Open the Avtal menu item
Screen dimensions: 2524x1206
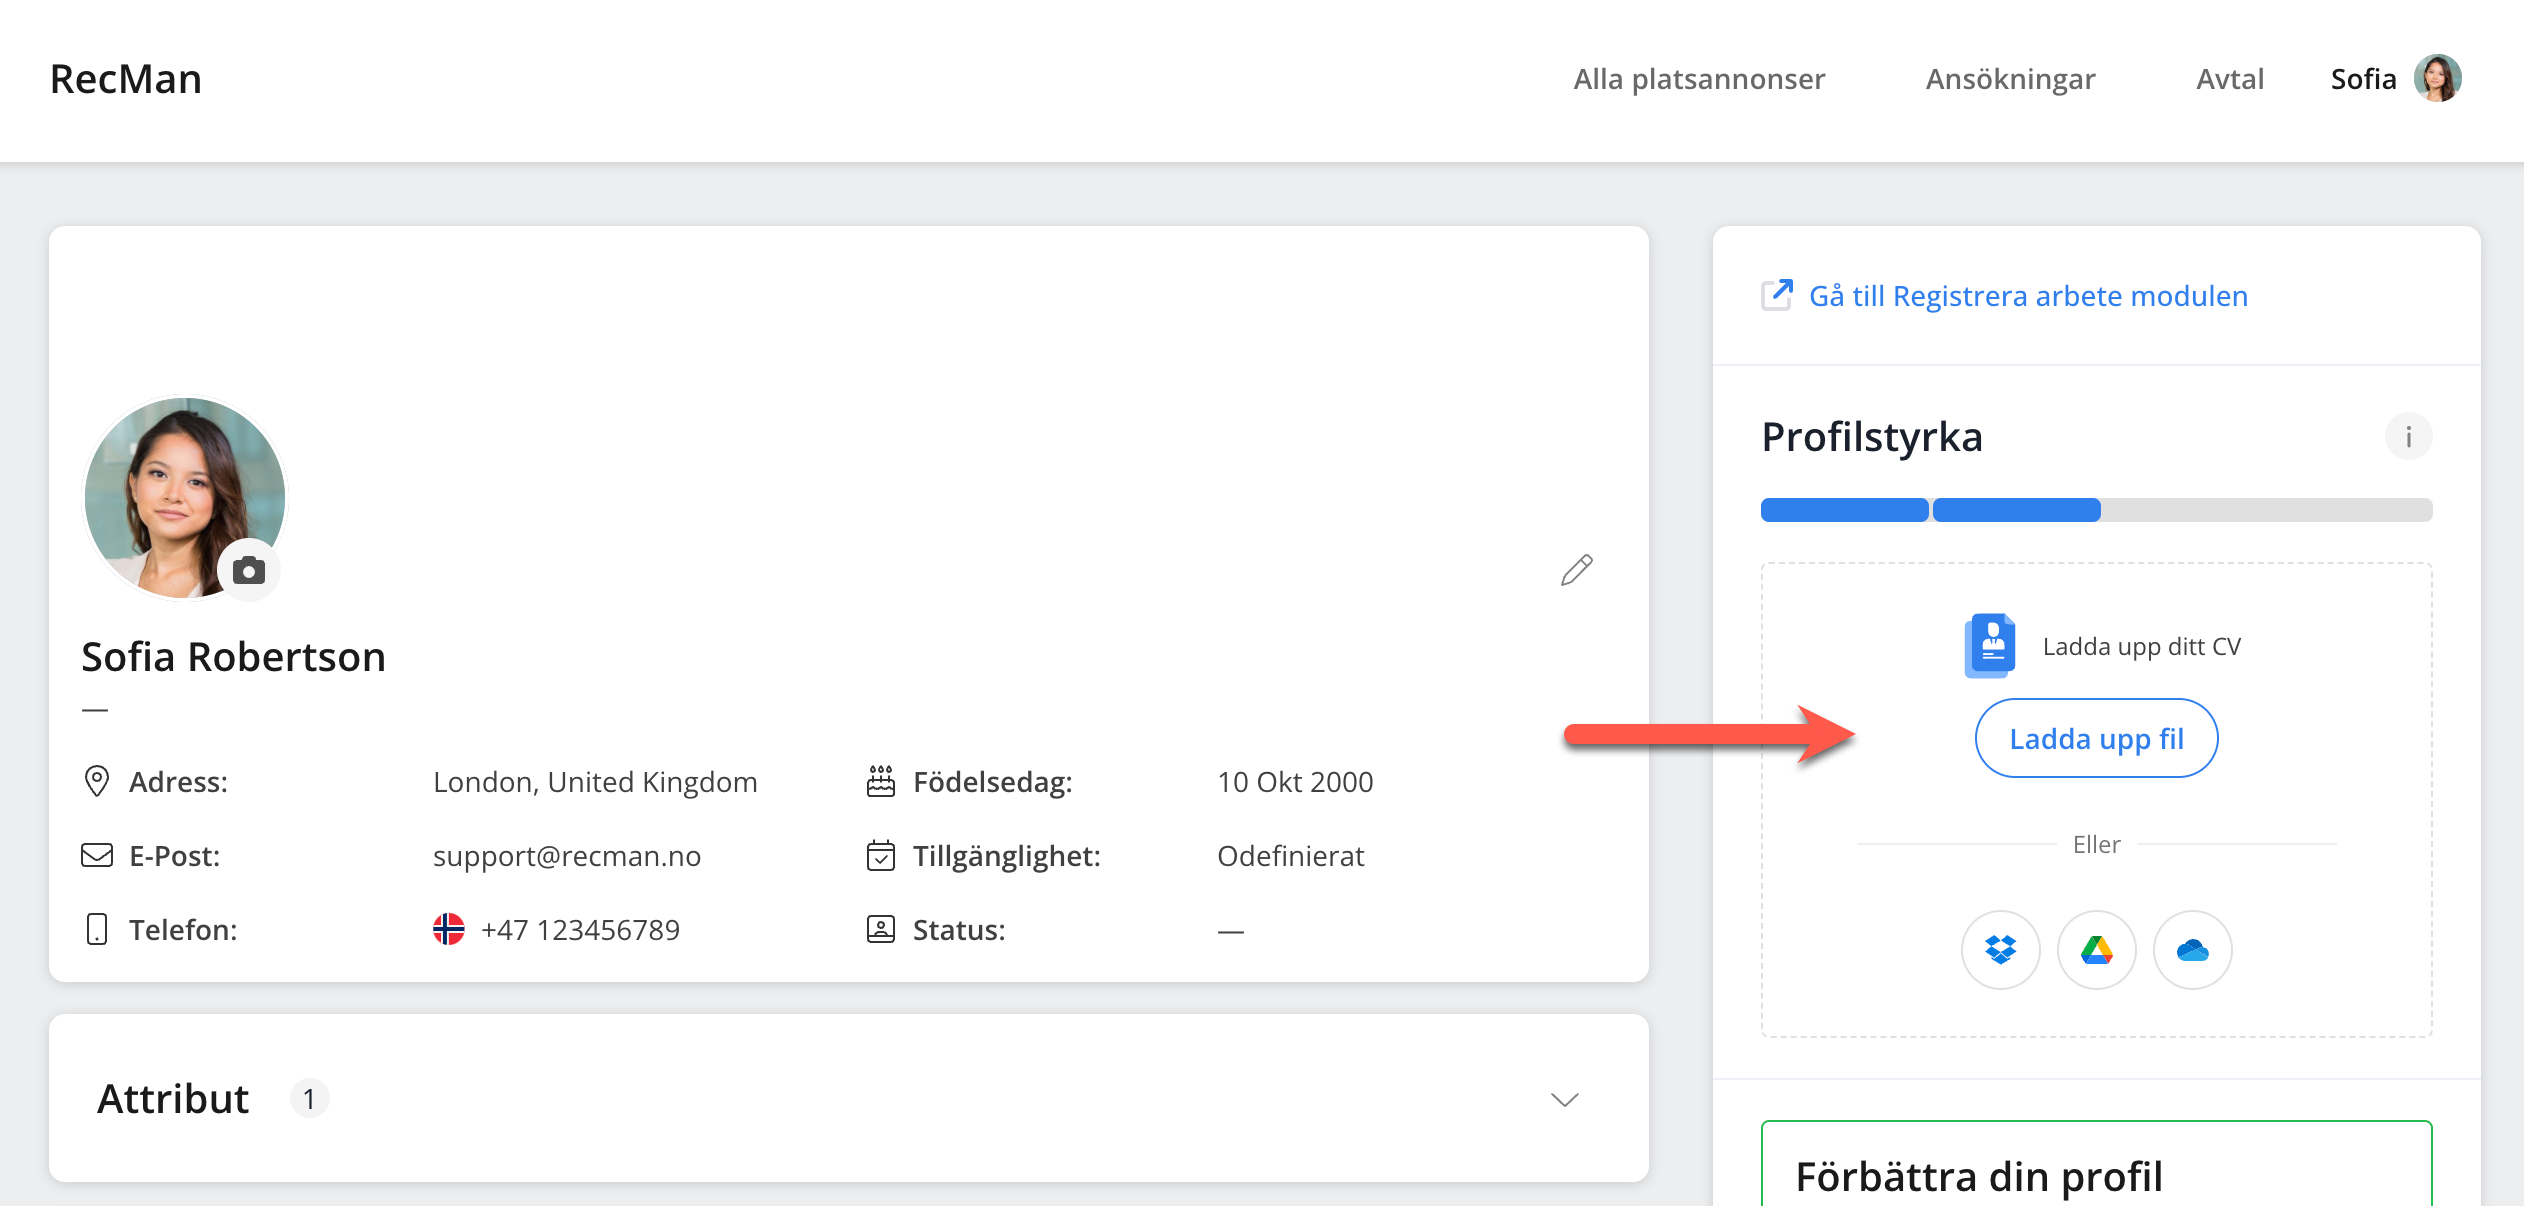[x=2229, y=79]
